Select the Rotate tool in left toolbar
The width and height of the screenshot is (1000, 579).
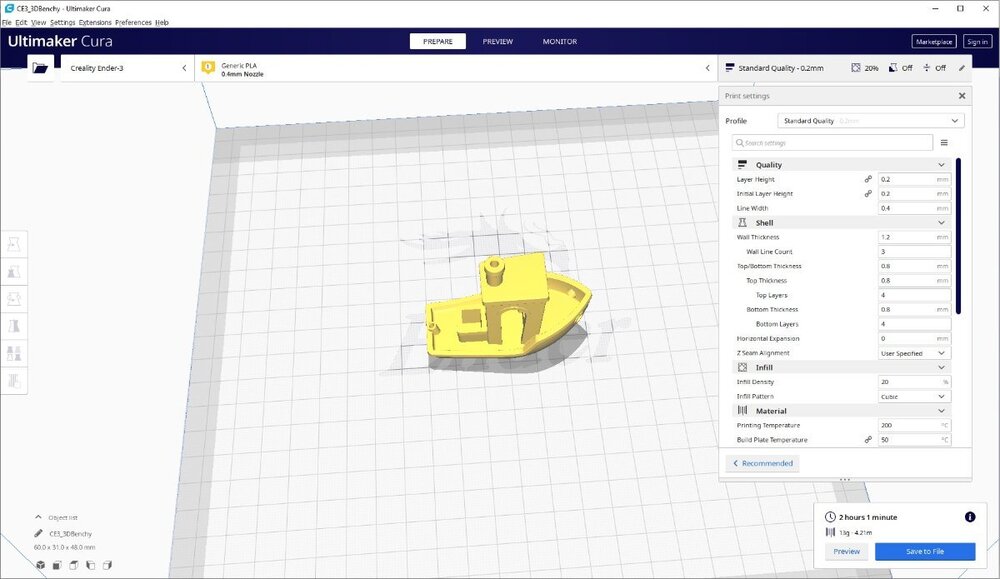(14, 298)
